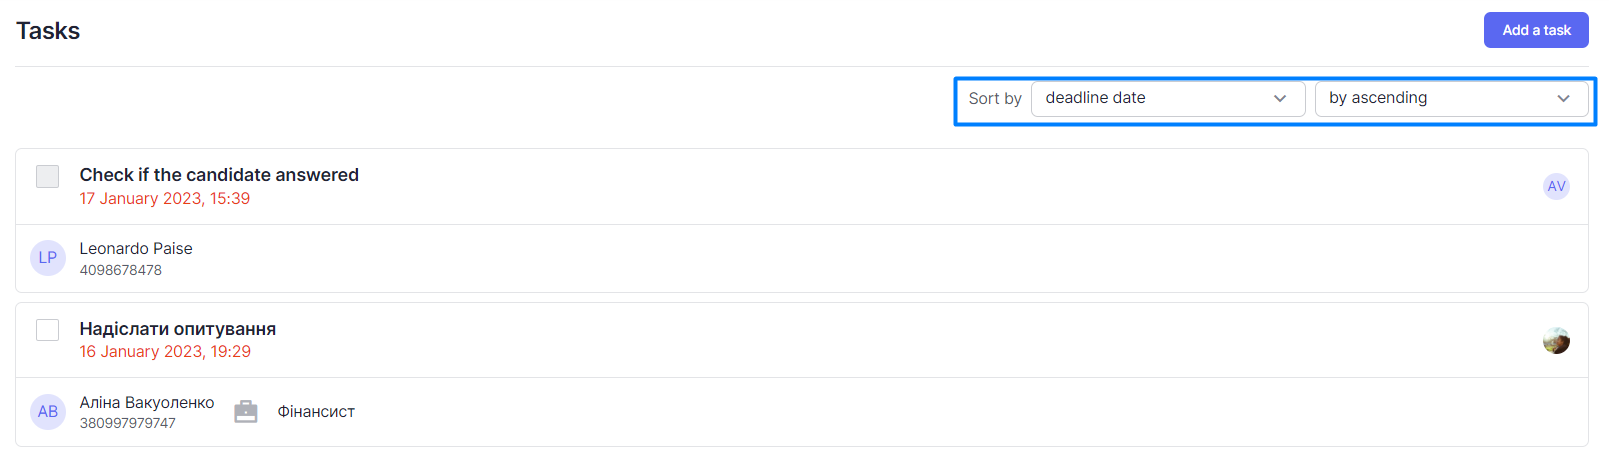This screenshot has width=1609, height=455.
Task: Open the 'Check if the candidate answered' task title
Action: tap(219, 175)
